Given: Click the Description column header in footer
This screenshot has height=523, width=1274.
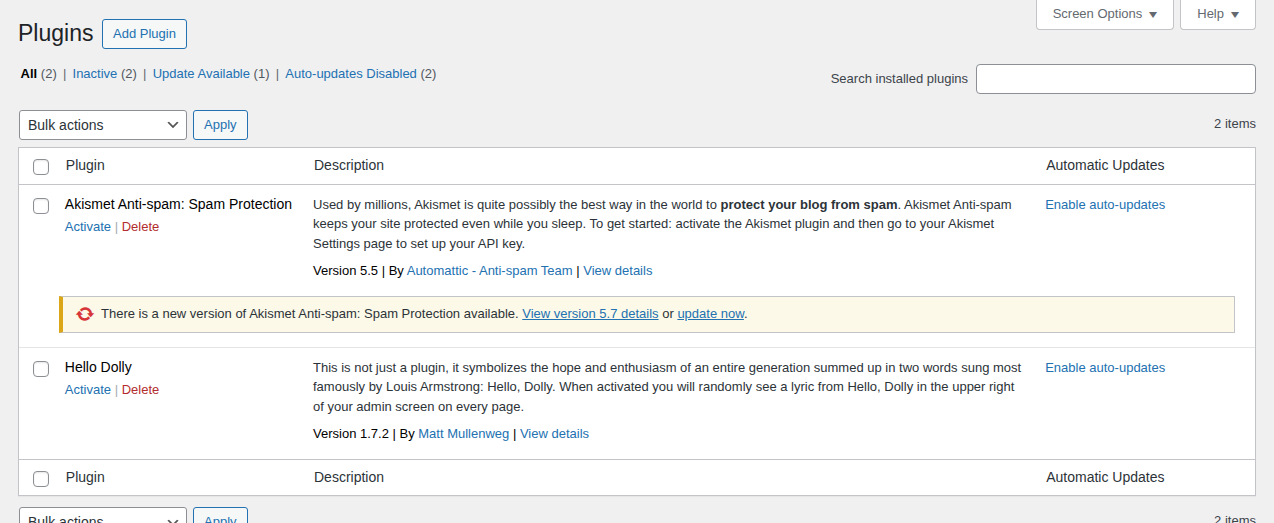Looking at the screenshot, I should 349,478.
